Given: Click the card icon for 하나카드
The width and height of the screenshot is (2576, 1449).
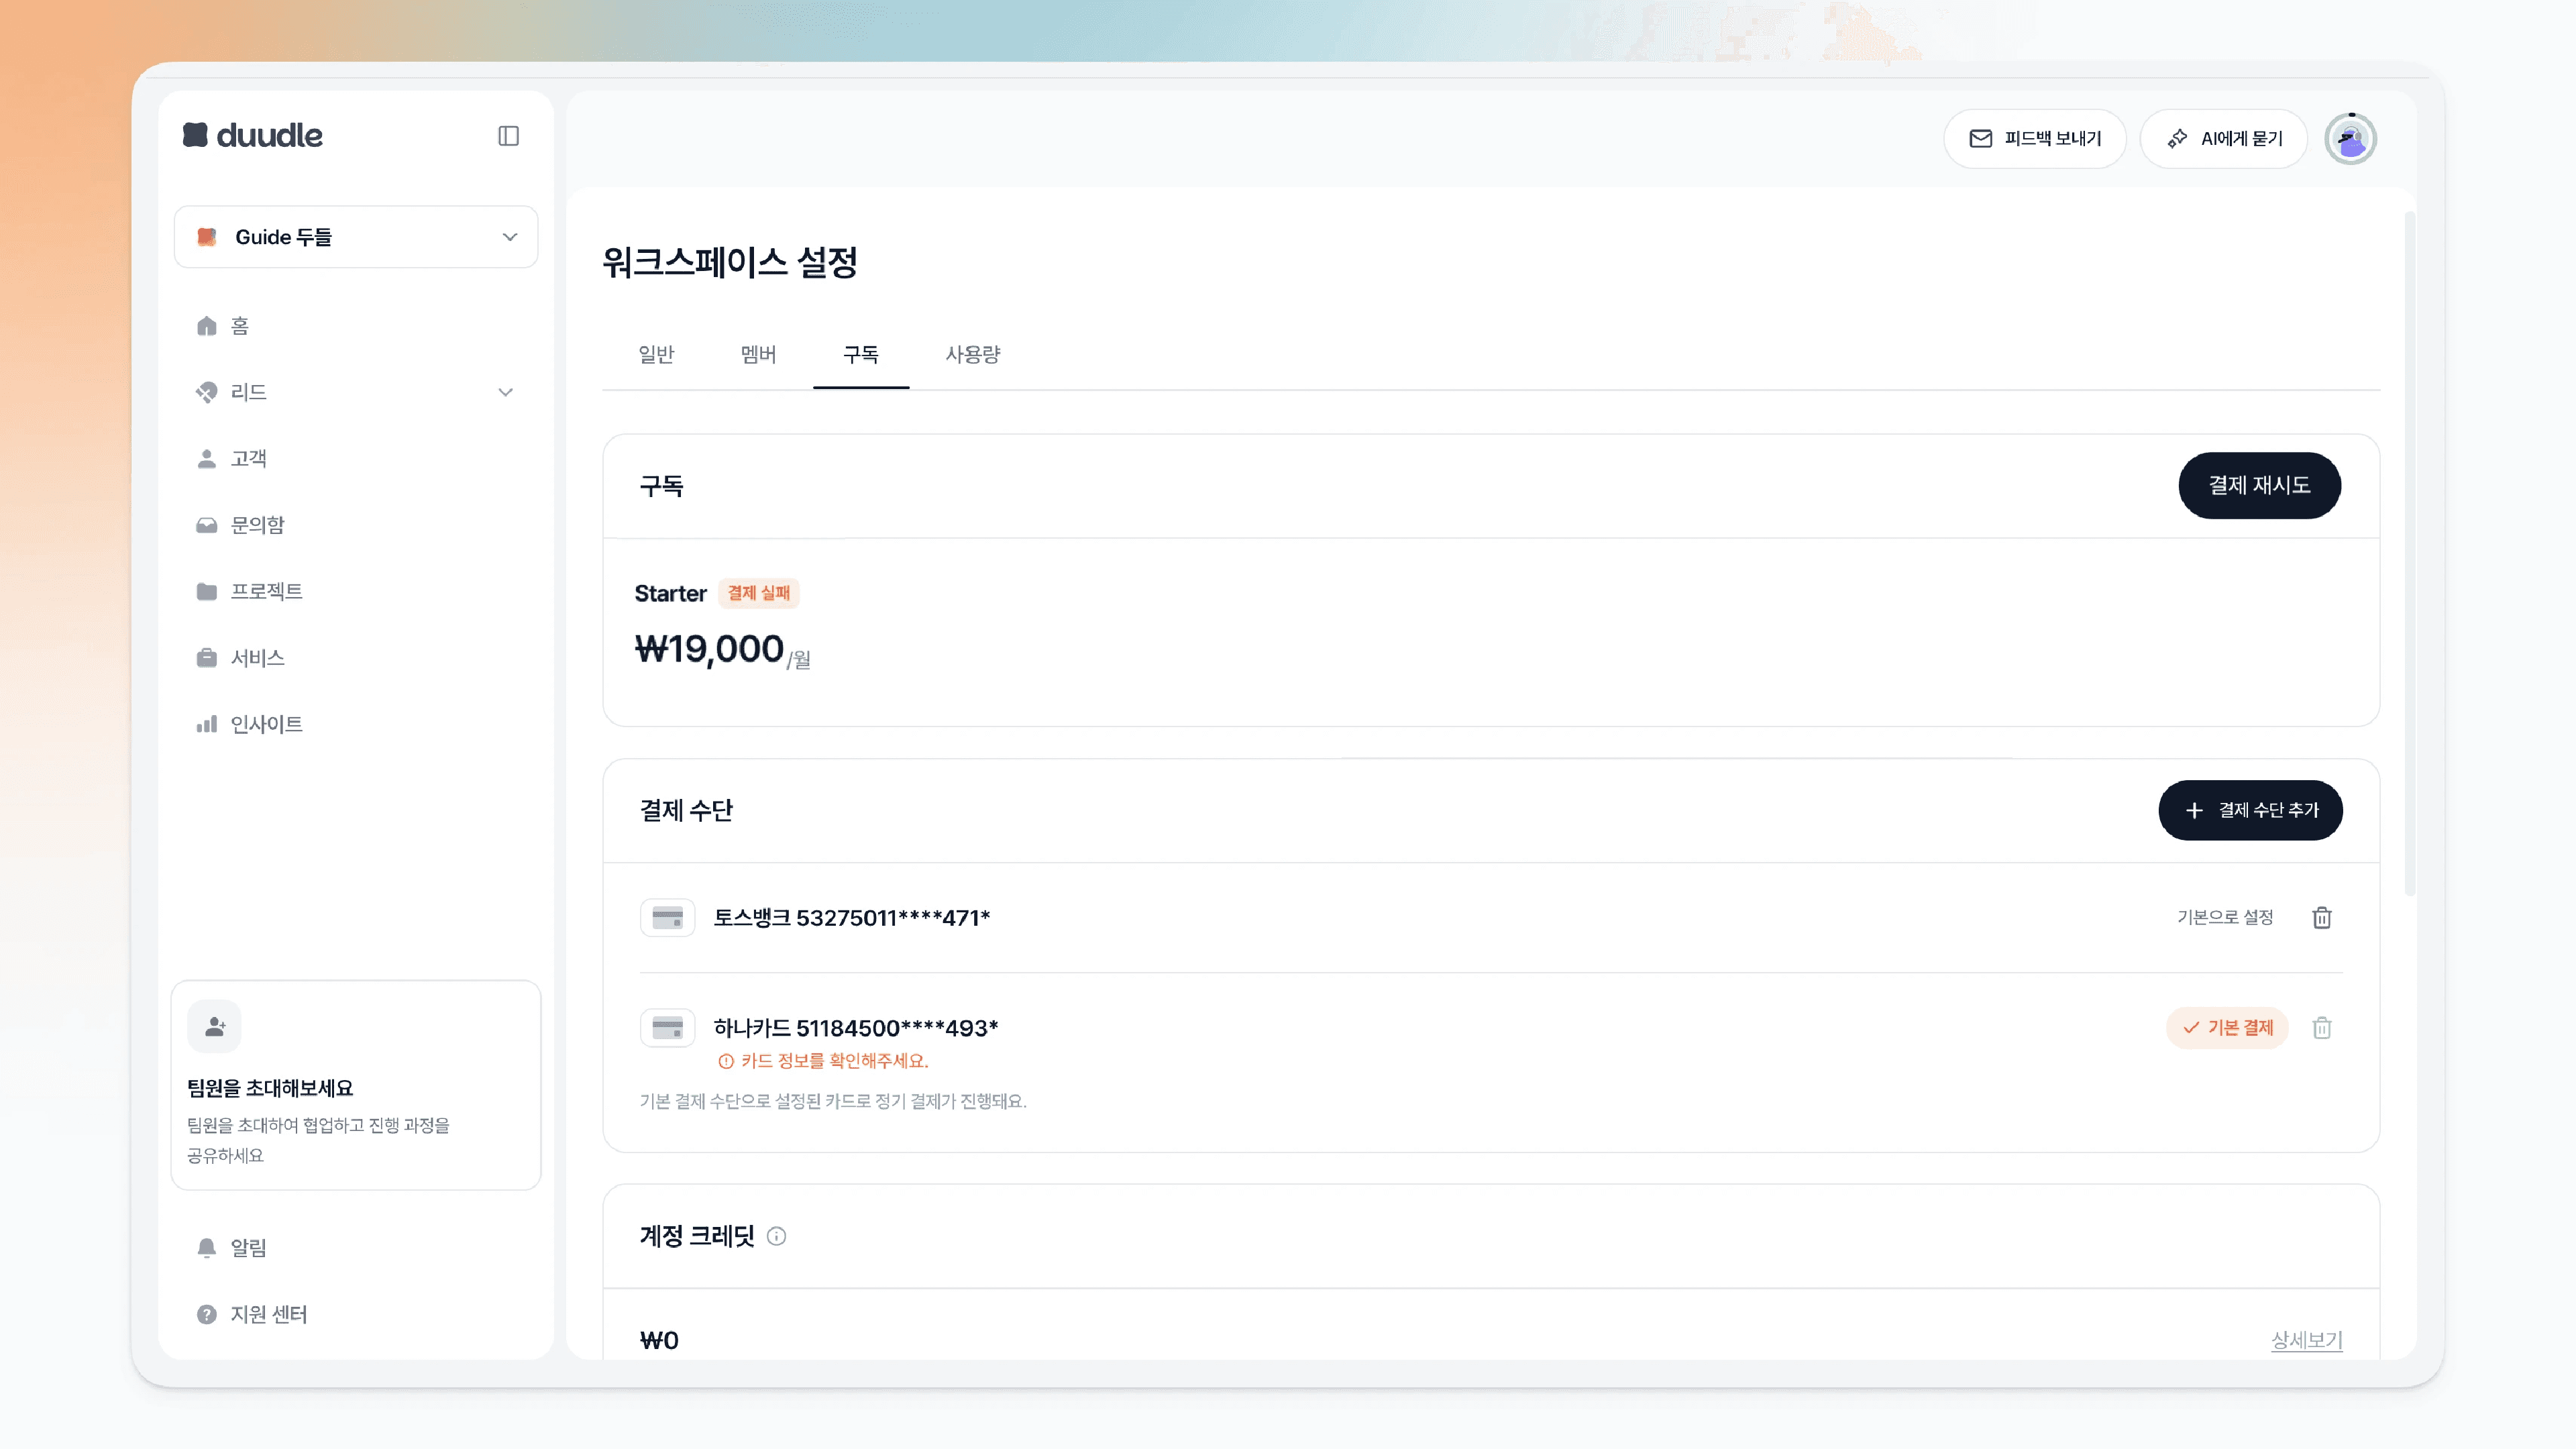Looking at the screenshot, I should [667, 1028].
